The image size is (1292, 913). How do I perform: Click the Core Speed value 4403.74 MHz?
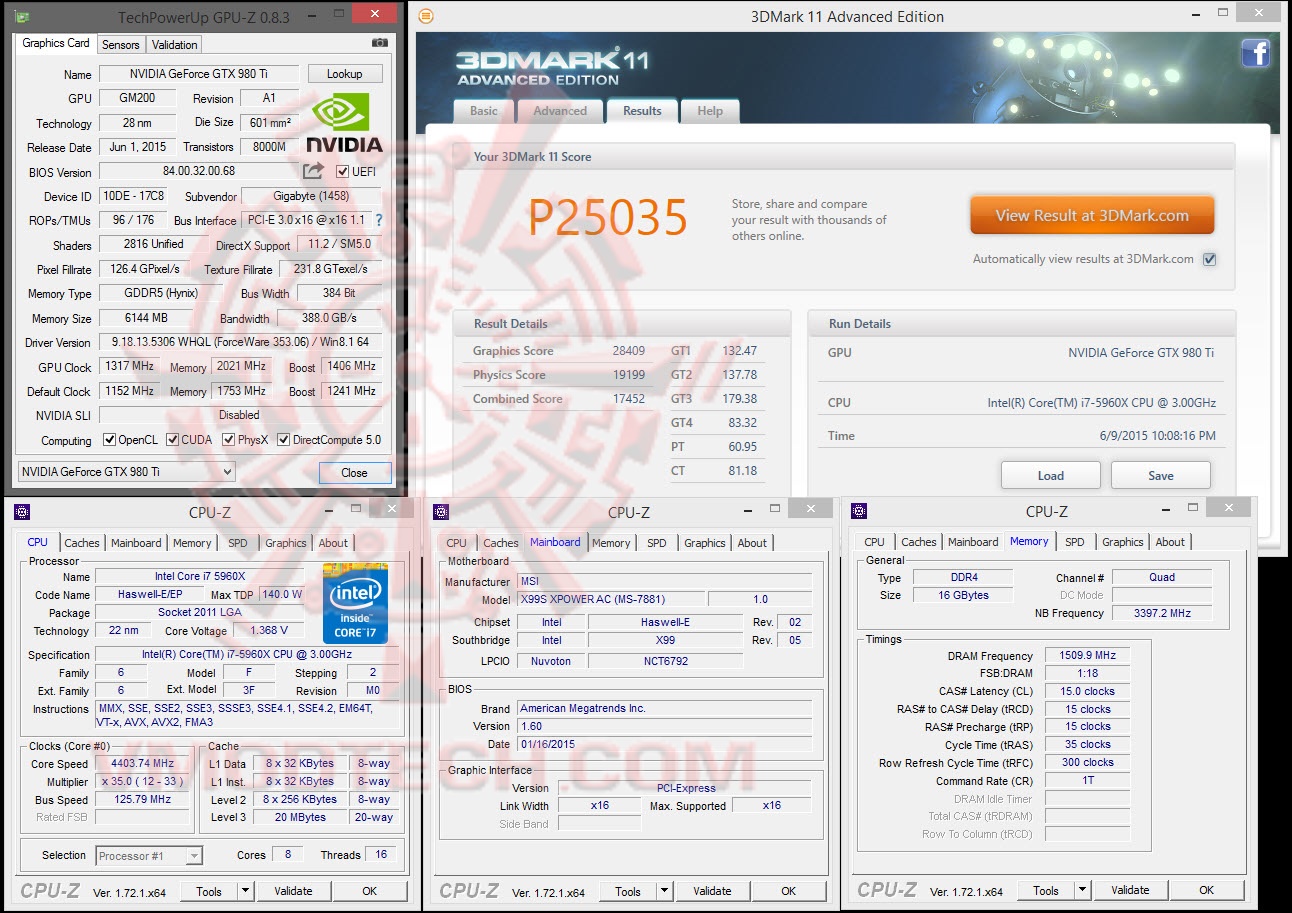click(x=142, y=764)
